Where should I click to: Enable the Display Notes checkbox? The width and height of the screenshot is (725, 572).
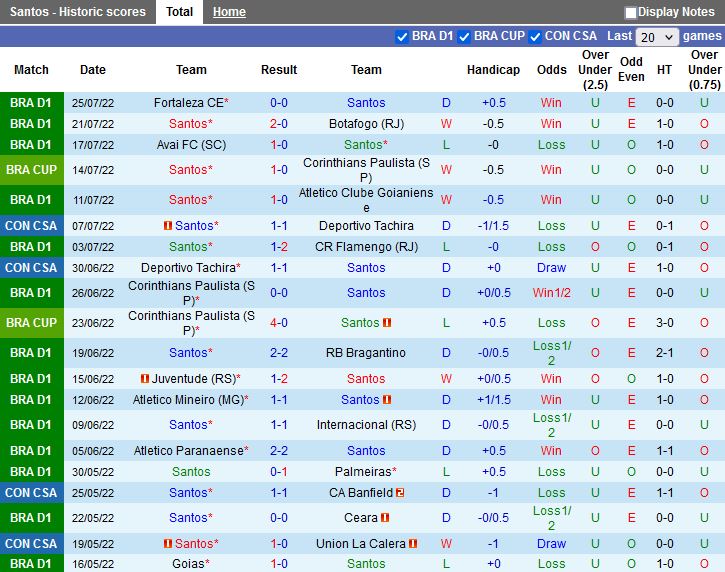630,12
